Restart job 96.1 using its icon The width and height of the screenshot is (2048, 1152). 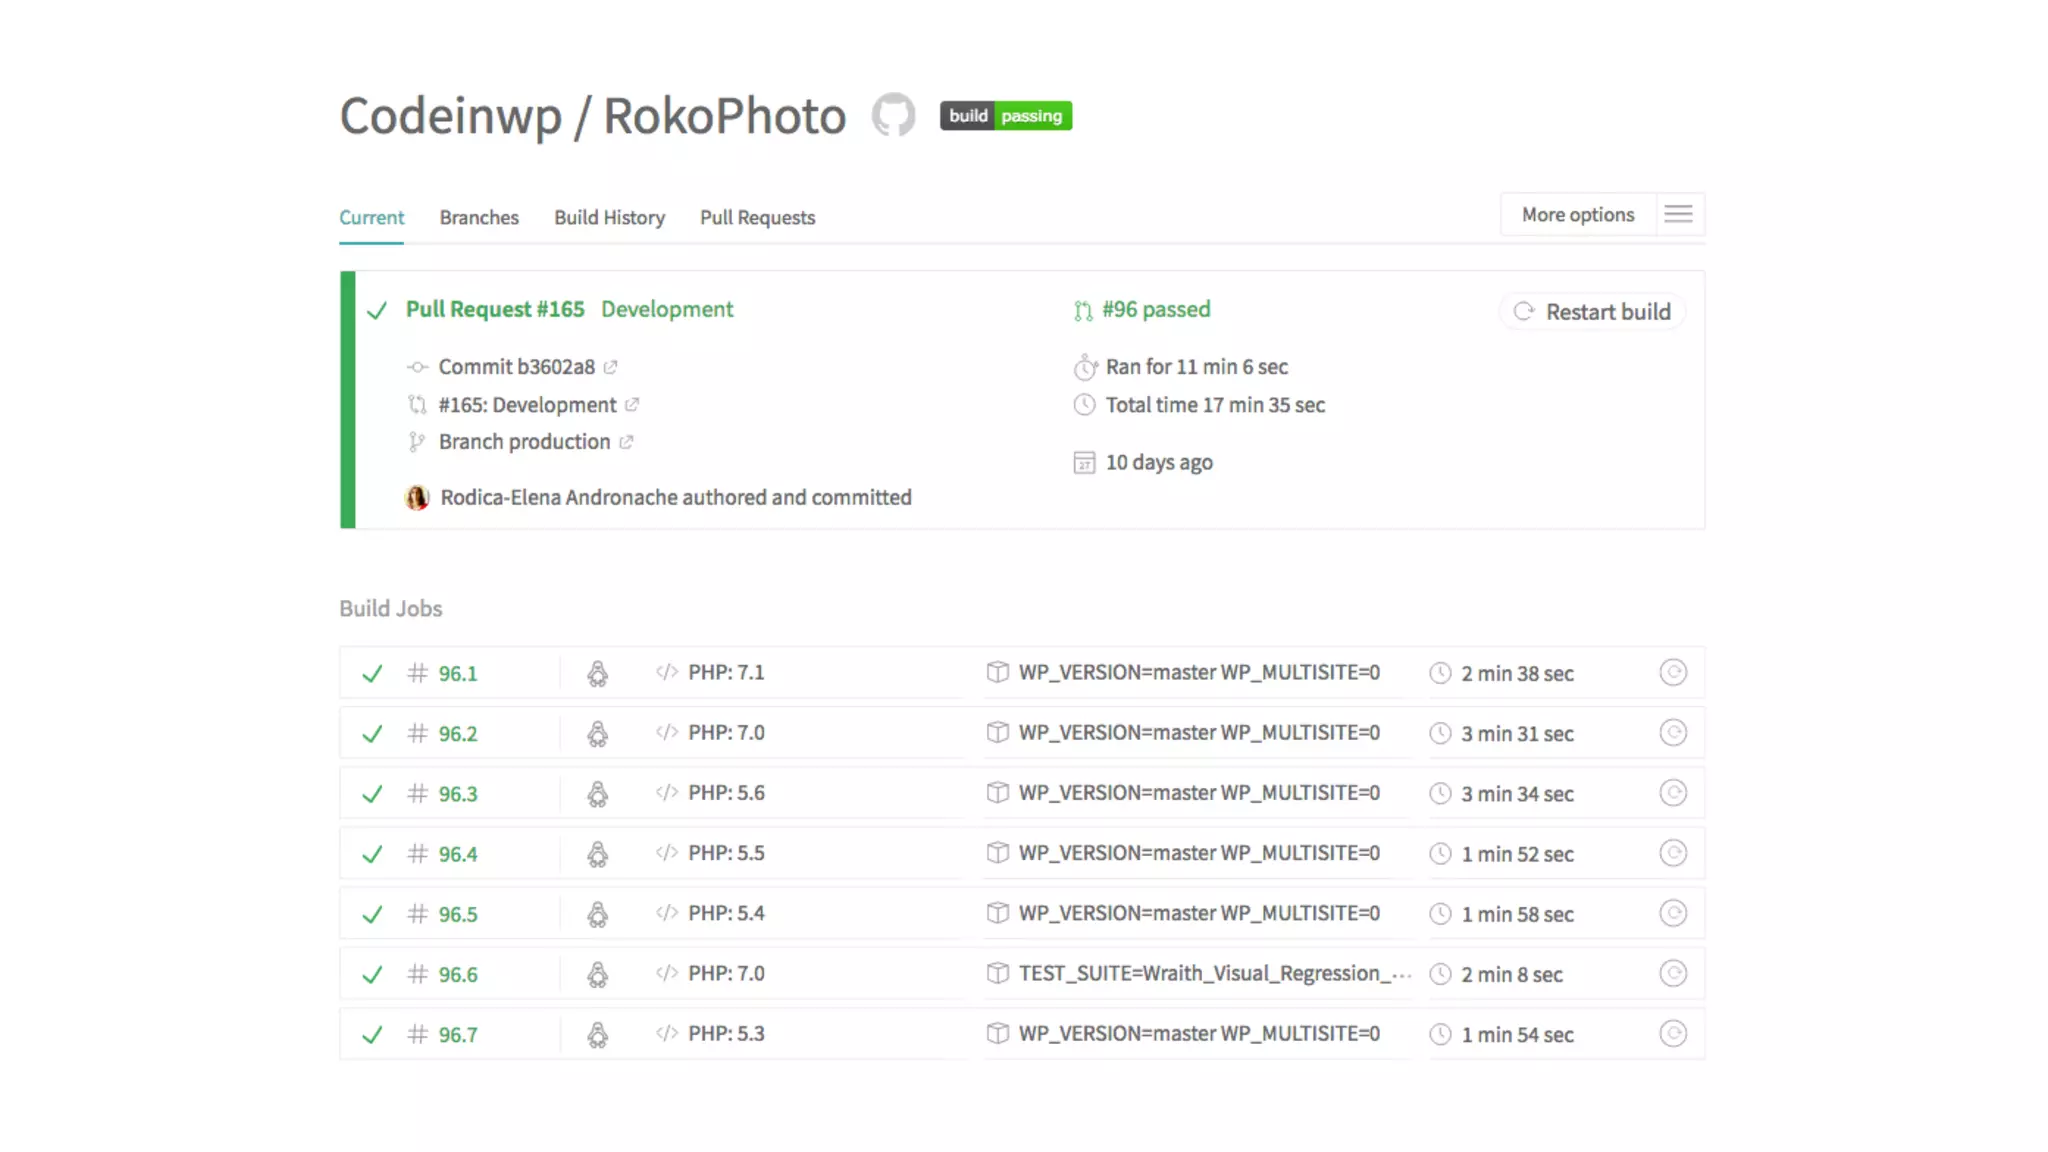coord(1673,672)
